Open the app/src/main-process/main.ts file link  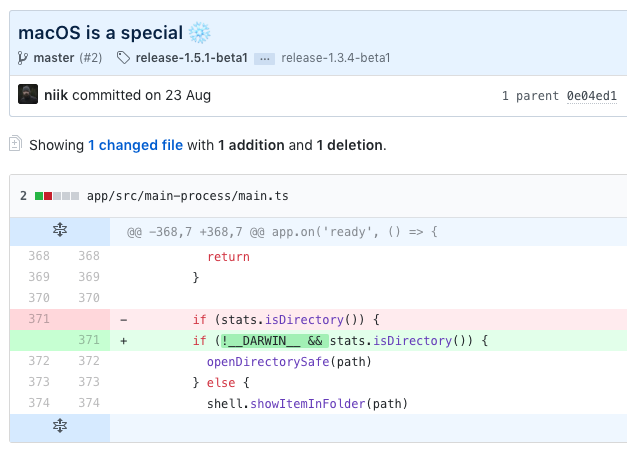point(187,195)
